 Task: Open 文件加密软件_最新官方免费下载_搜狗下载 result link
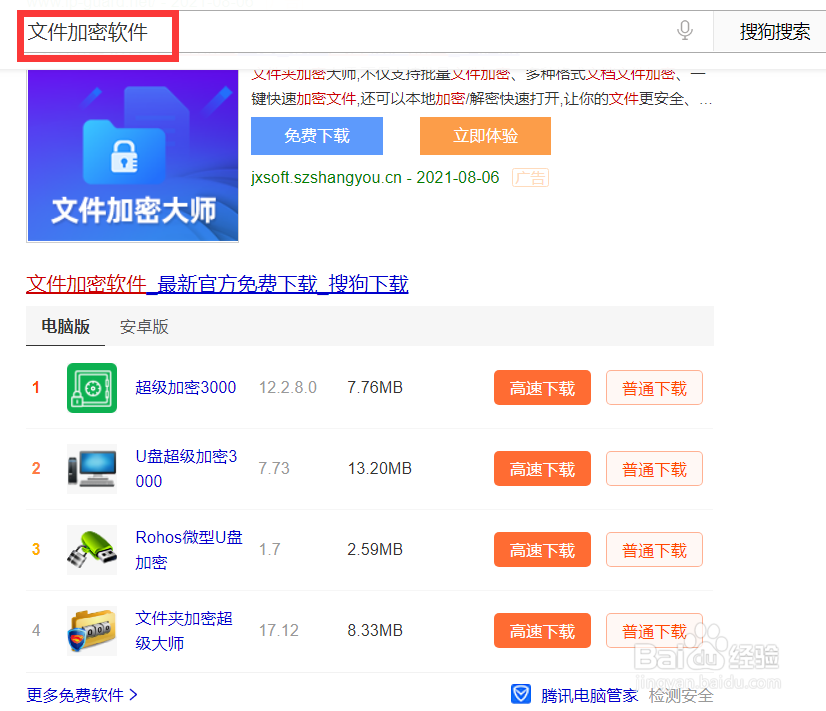(x=217, y=284)
